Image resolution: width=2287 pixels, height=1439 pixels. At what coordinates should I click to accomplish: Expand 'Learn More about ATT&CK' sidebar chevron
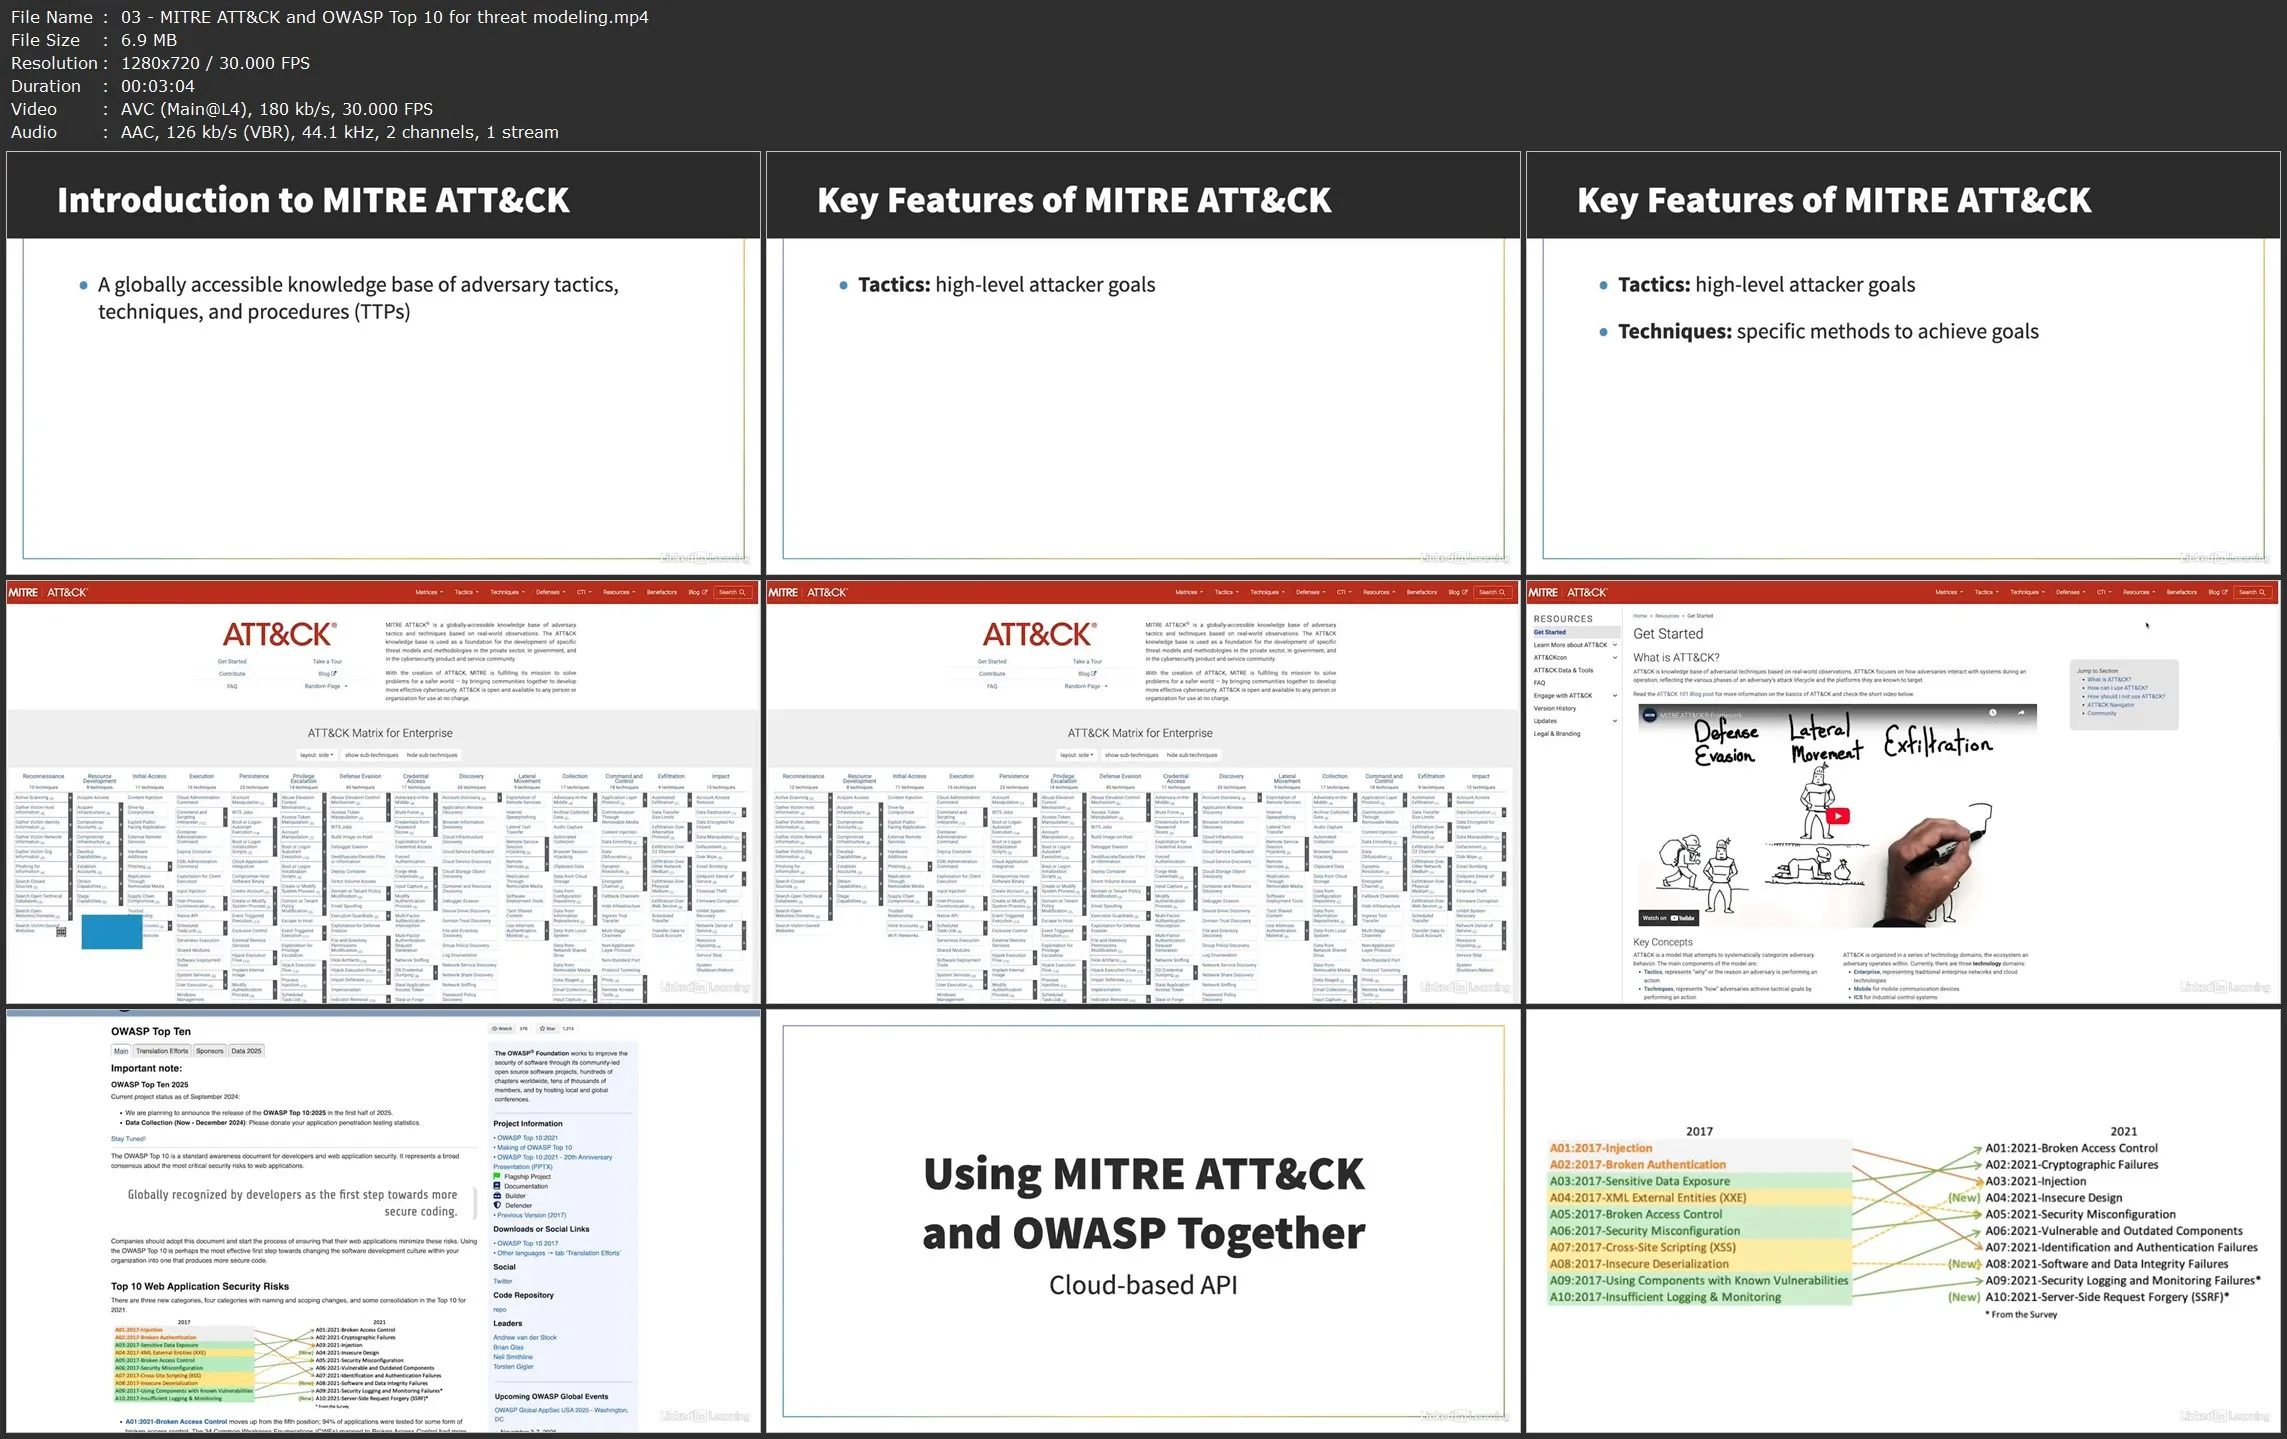[x=1614, y=645]
